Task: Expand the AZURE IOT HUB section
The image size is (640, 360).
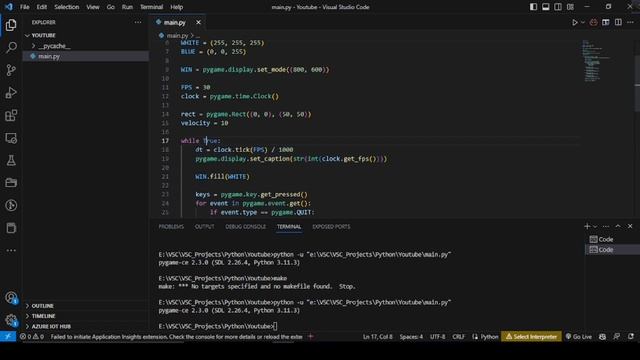Action: (x=85, y=327)
